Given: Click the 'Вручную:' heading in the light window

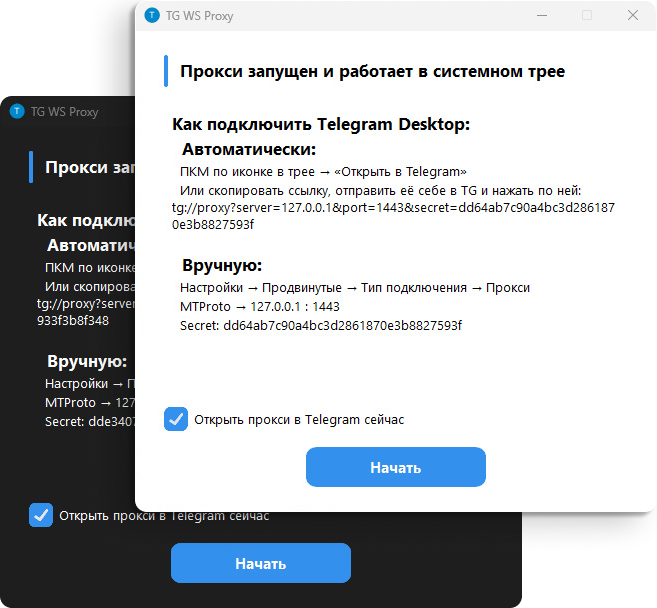Looking at the screenshot, I should (x=222, y=265).
